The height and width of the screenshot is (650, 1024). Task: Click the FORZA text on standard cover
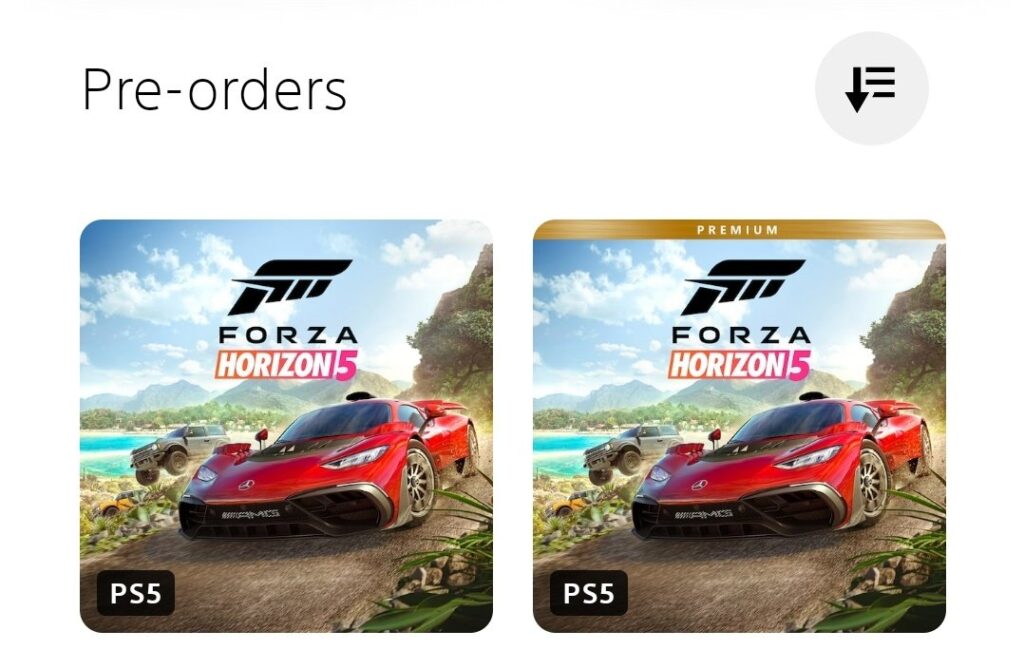[x=287, y=335]
